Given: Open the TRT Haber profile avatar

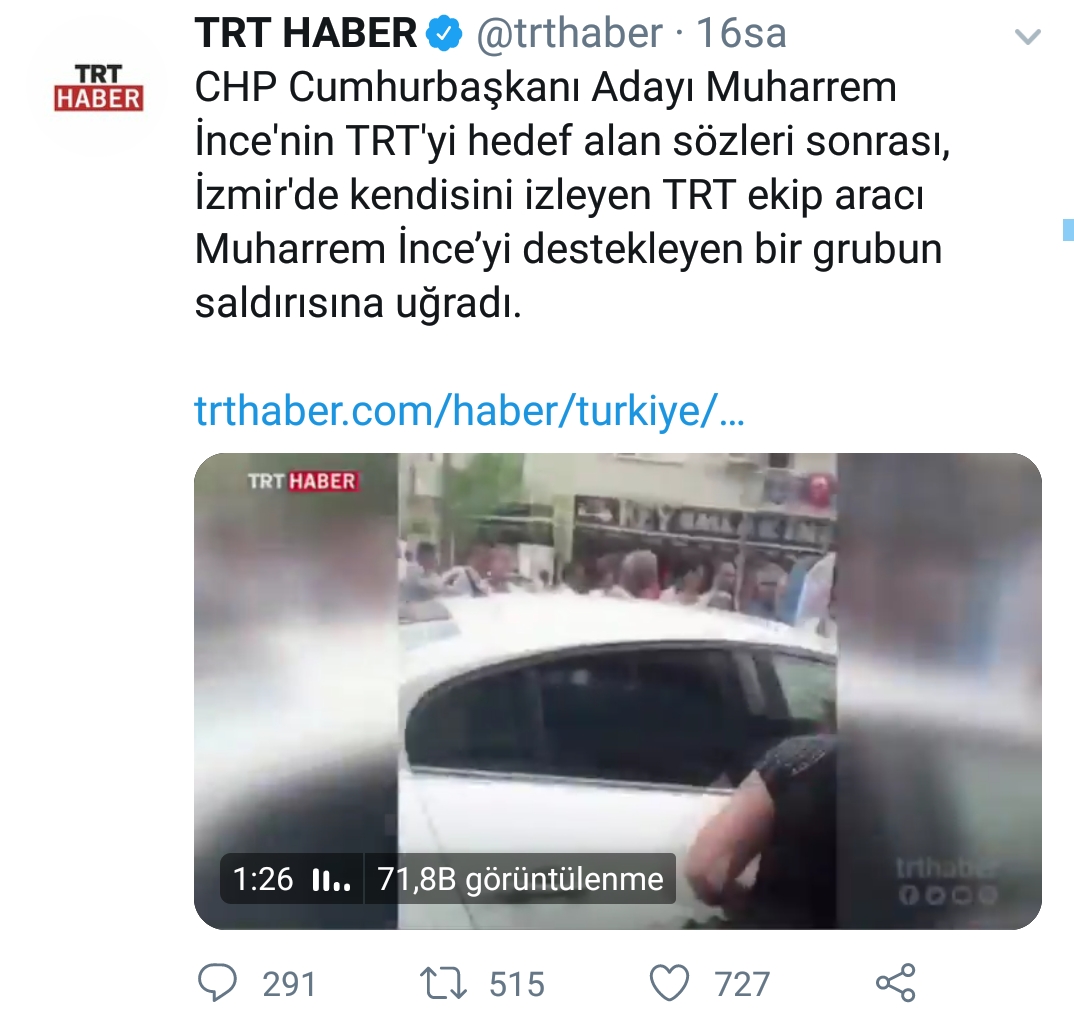Looking at the screenshot, I should click(x=99, y=87).
